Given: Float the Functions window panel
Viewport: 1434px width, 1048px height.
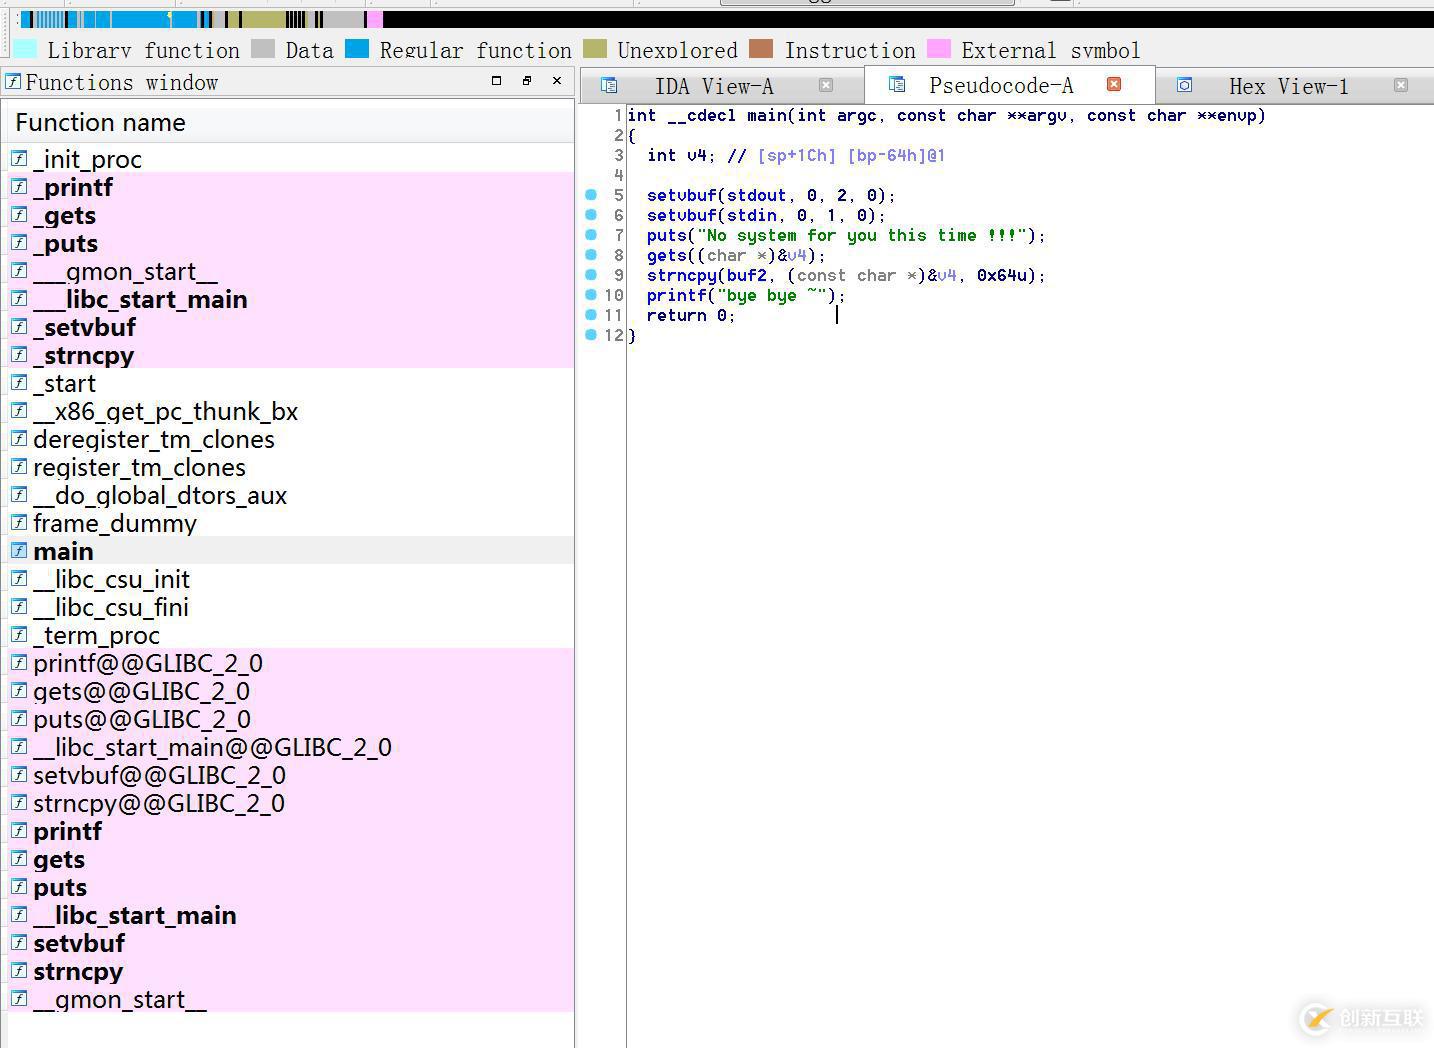Looking at the screenshot, I should point(527,81).
